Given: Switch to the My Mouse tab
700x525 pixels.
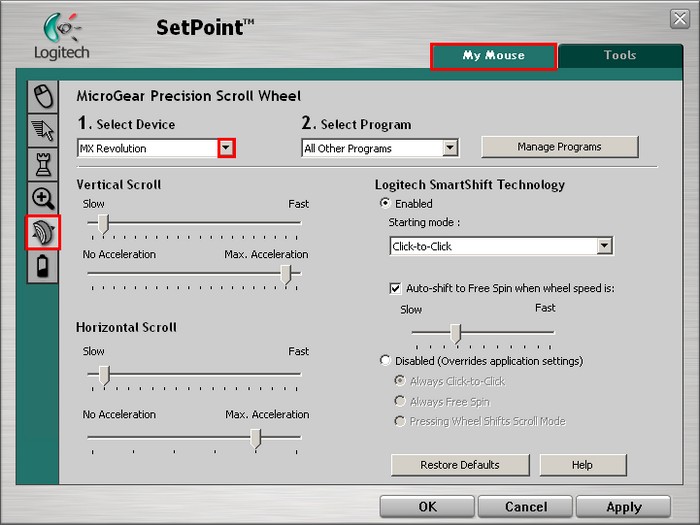Looking at the screenshot, I should 494,56.
